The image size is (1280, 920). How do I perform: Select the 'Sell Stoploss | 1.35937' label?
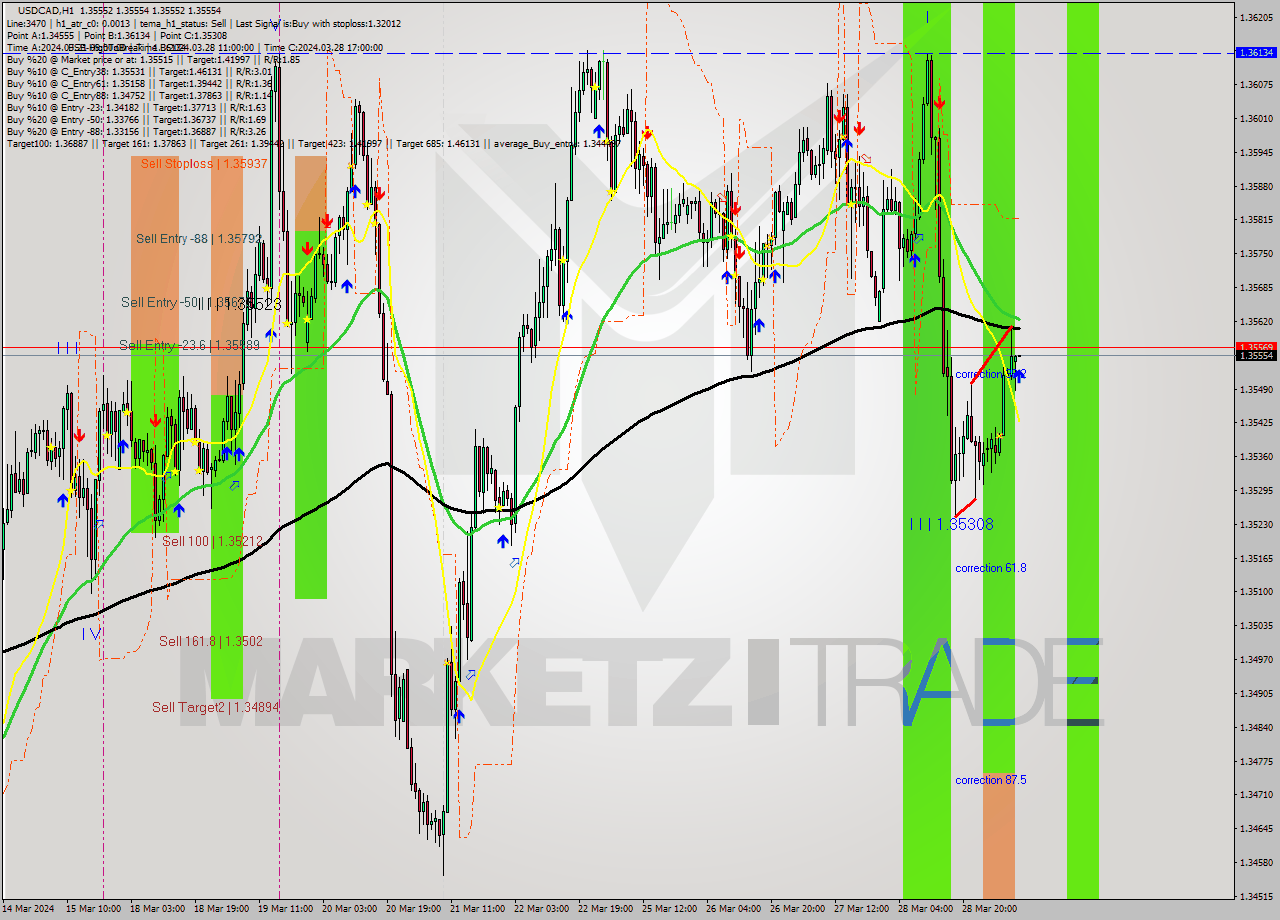point(204,163)
